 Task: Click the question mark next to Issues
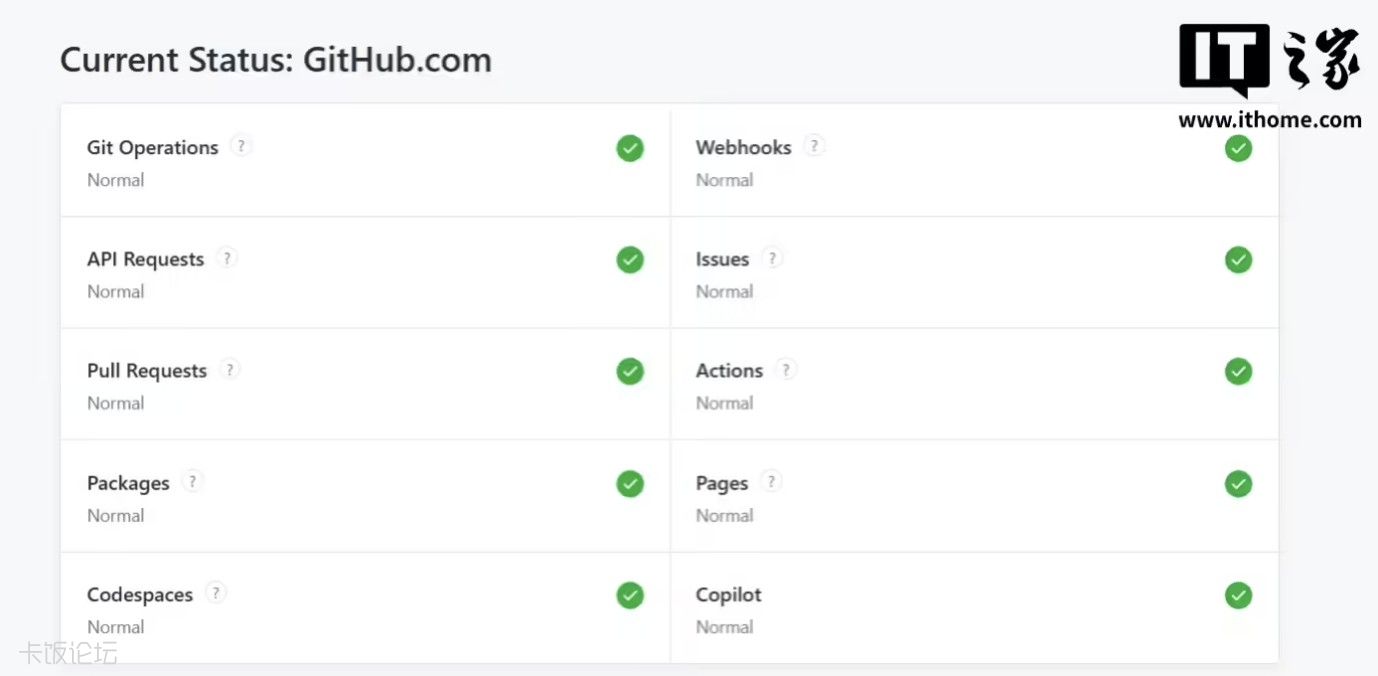pyautogui.click(x=772, y=258)
